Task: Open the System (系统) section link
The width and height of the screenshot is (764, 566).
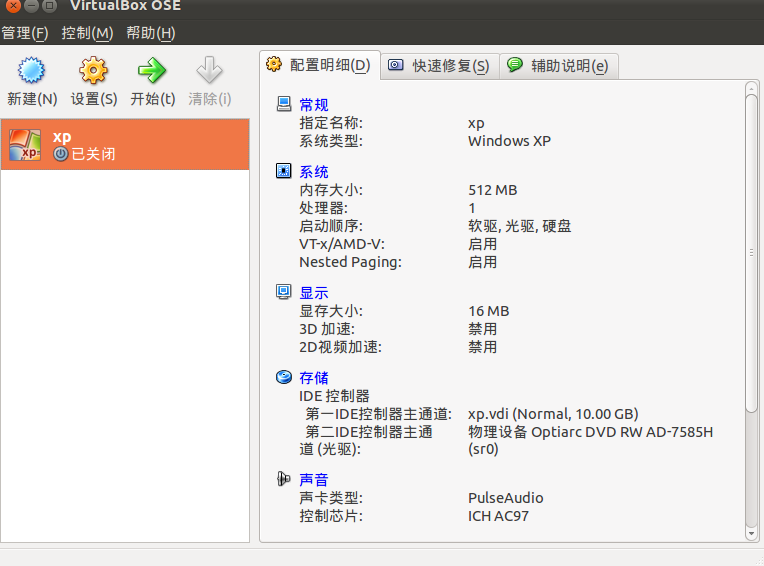Action: click(314, 171)
